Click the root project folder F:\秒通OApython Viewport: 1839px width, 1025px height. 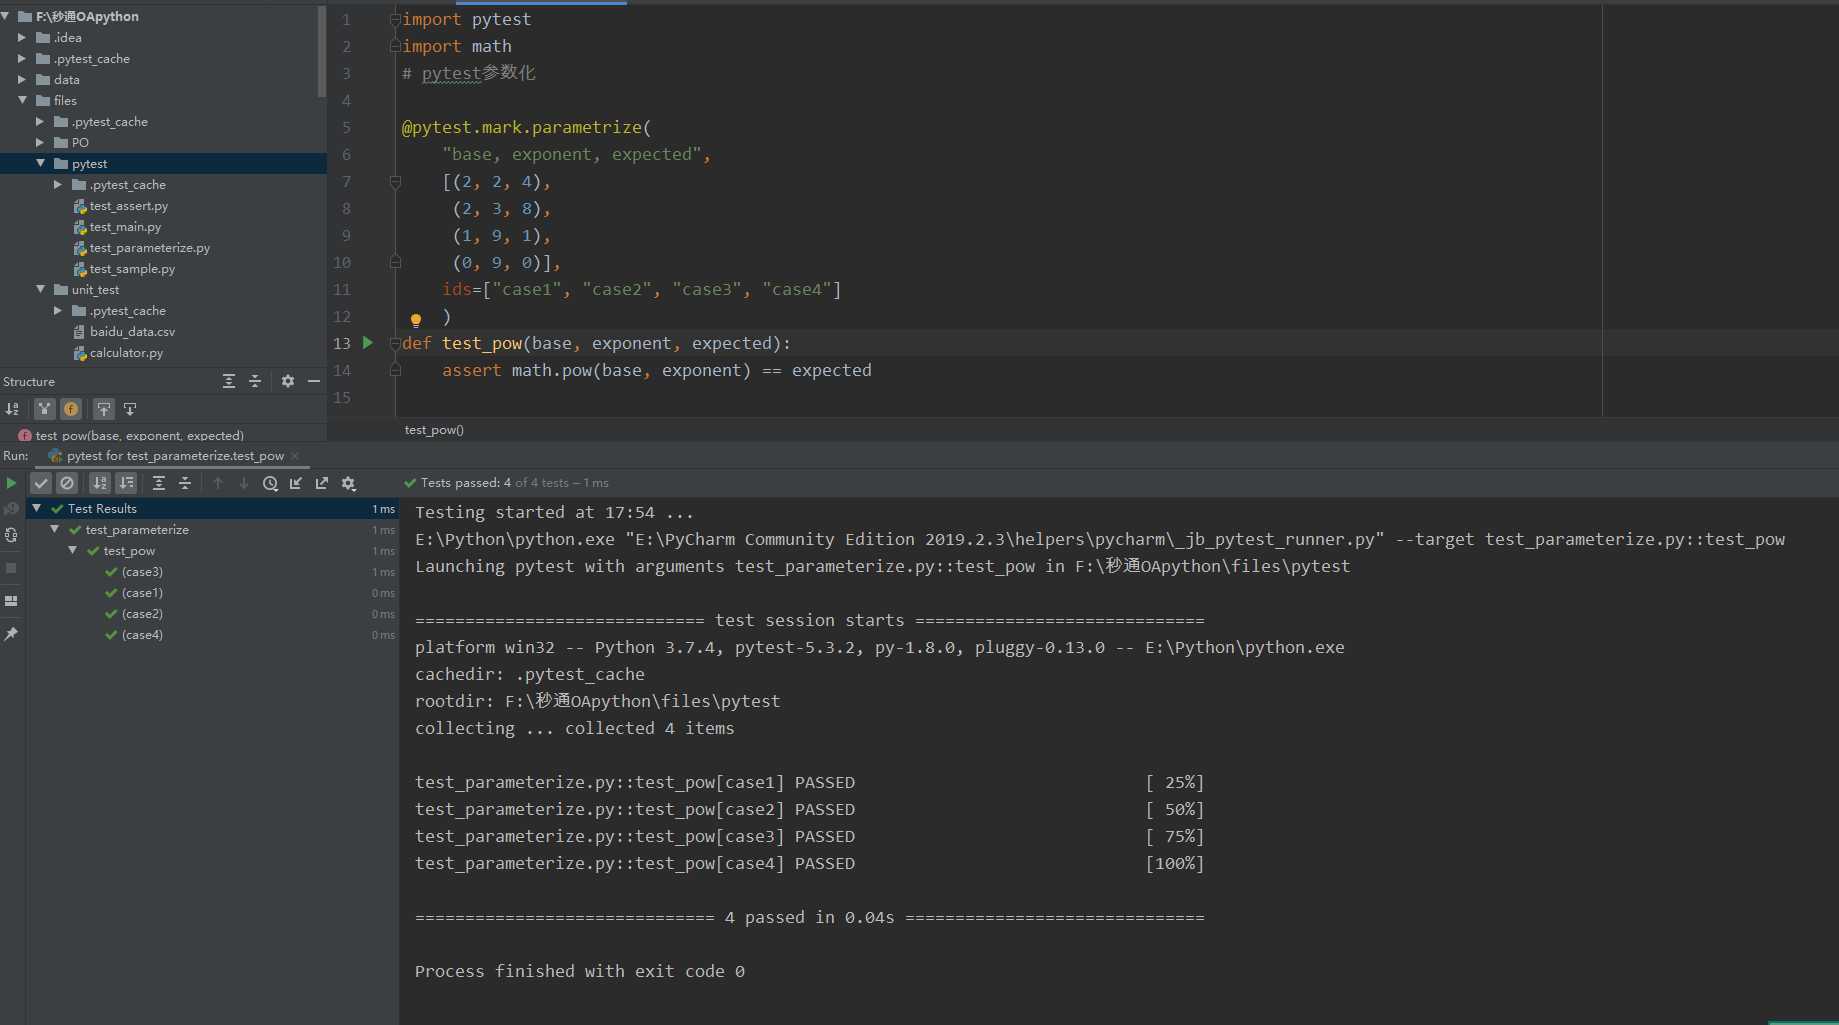tap(87, 17)
